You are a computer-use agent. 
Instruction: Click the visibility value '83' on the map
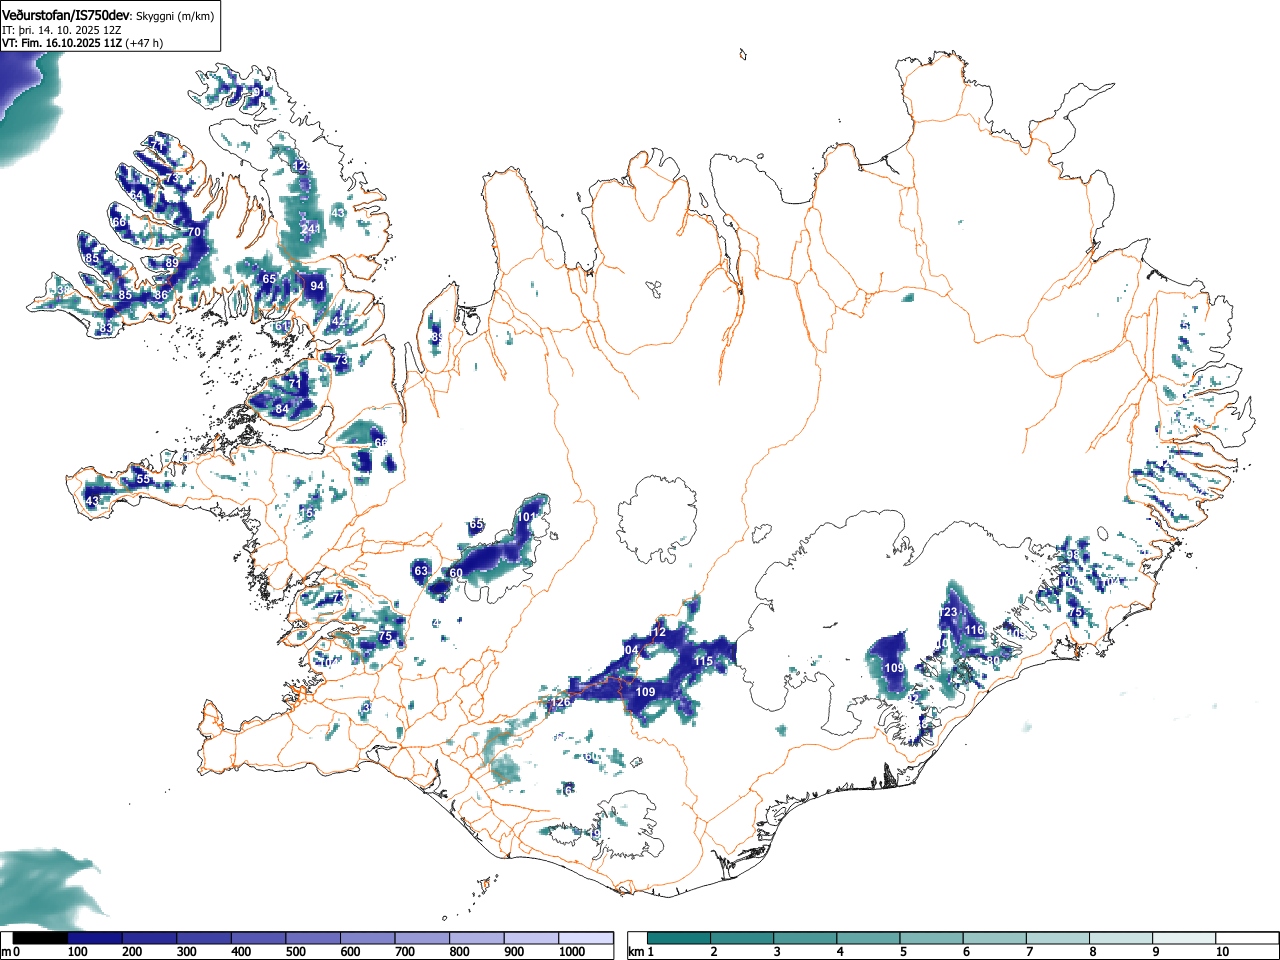point(106,329)
